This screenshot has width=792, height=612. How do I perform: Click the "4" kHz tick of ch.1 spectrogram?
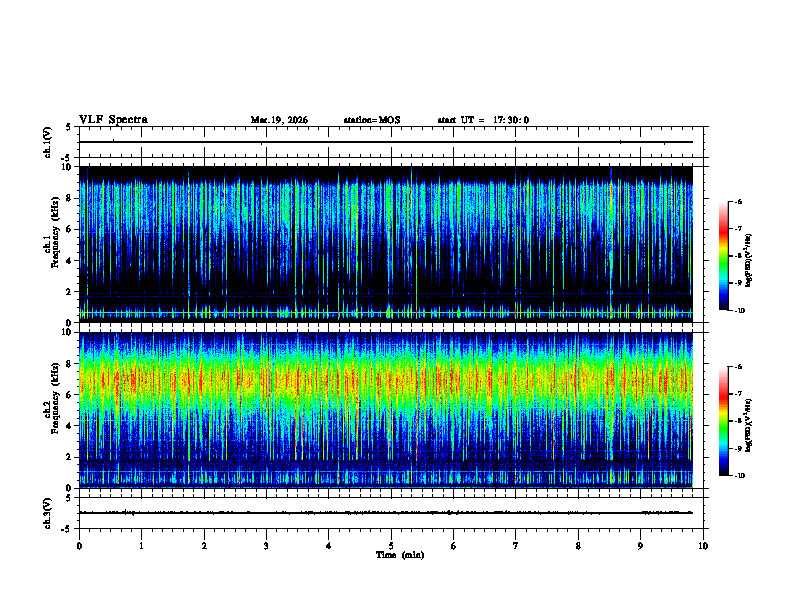point(69,261)
